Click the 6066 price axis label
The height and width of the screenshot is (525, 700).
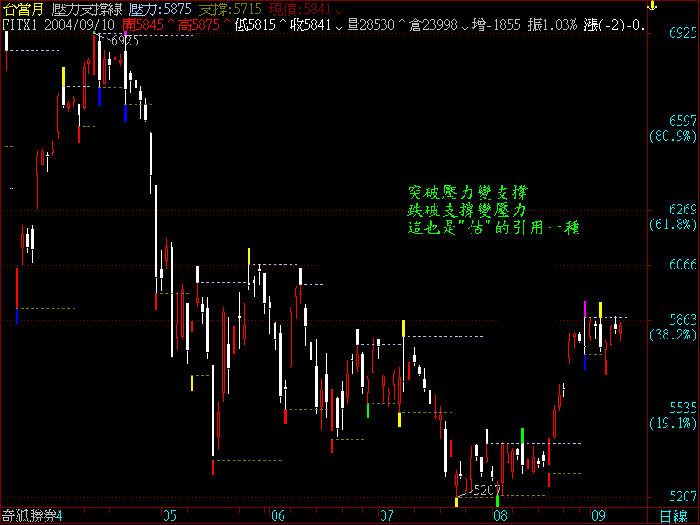(x=683, y=264)
